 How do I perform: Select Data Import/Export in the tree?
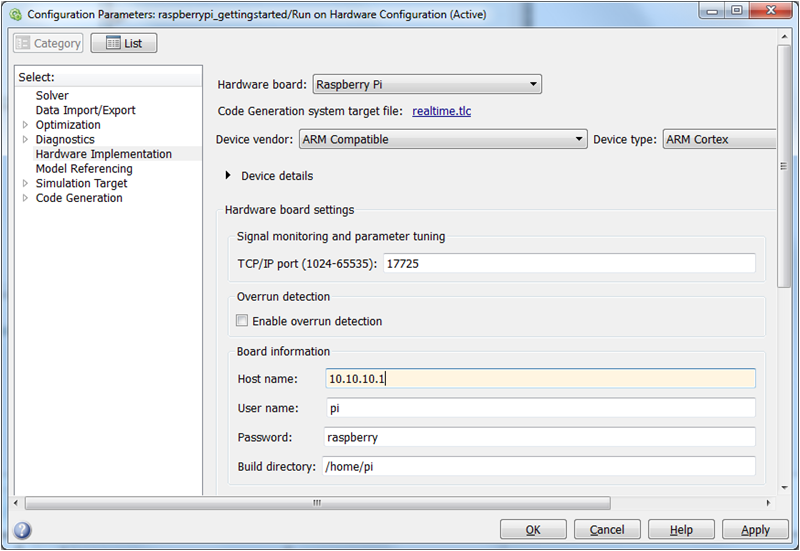tap(86, 110)
